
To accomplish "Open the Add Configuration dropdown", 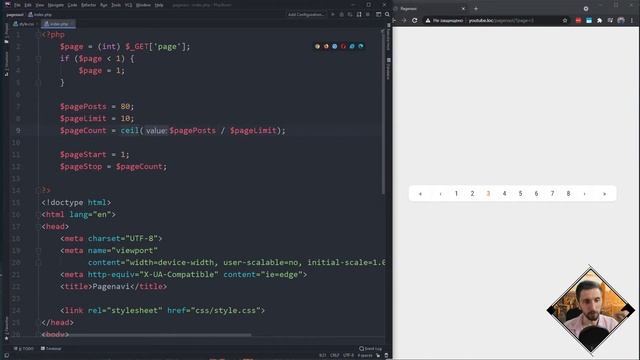I will 306,15.
